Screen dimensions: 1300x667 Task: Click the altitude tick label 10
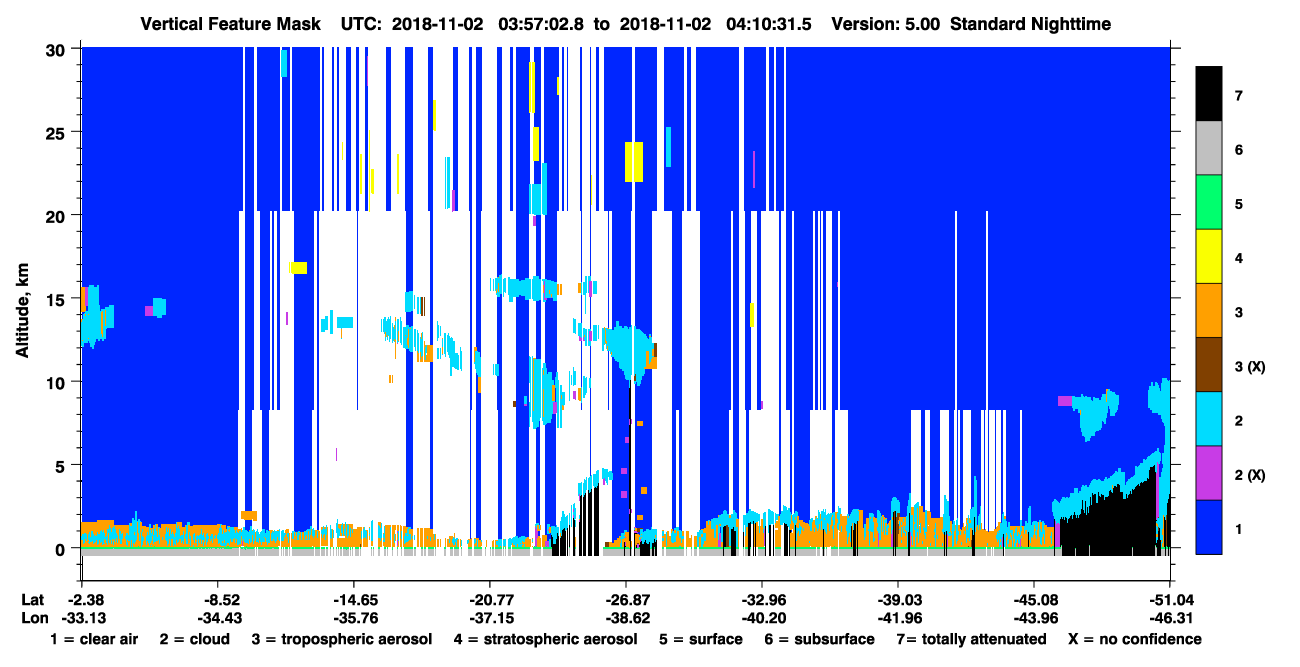pos(58,382)
